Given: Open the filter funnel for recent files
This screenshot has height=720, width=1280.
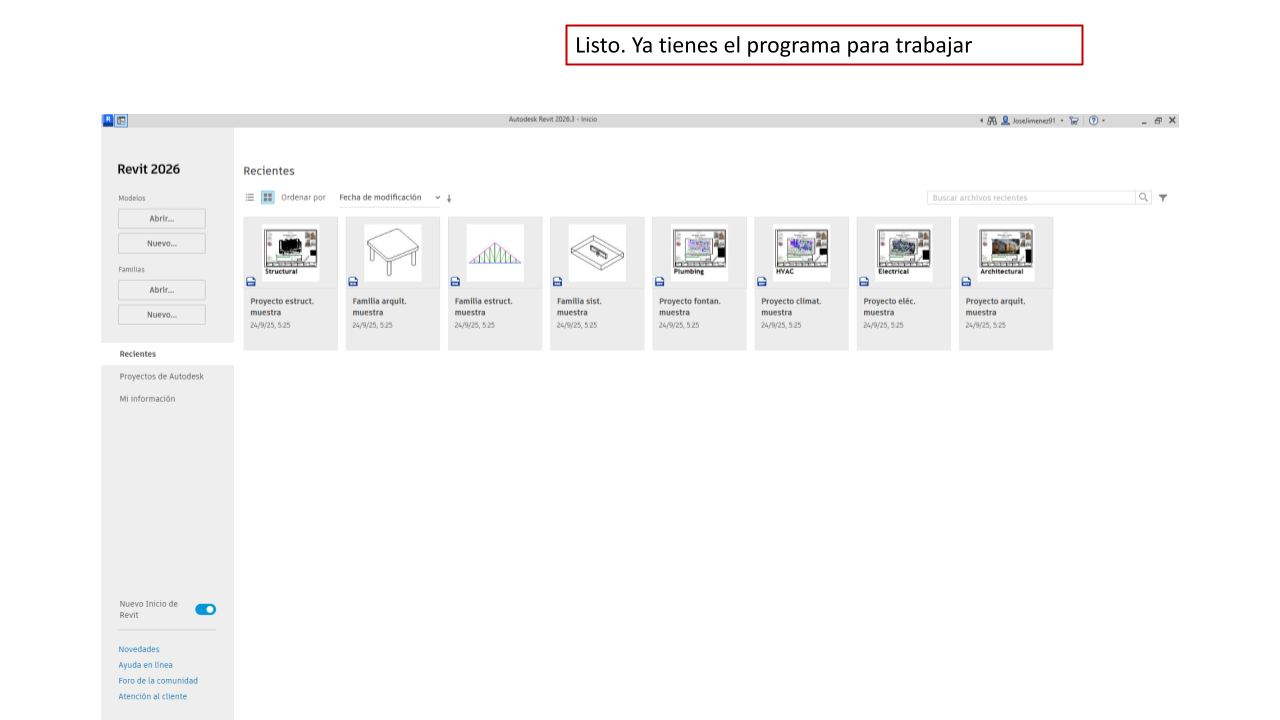Looking at the screenshot, I should click(1163, 198).
